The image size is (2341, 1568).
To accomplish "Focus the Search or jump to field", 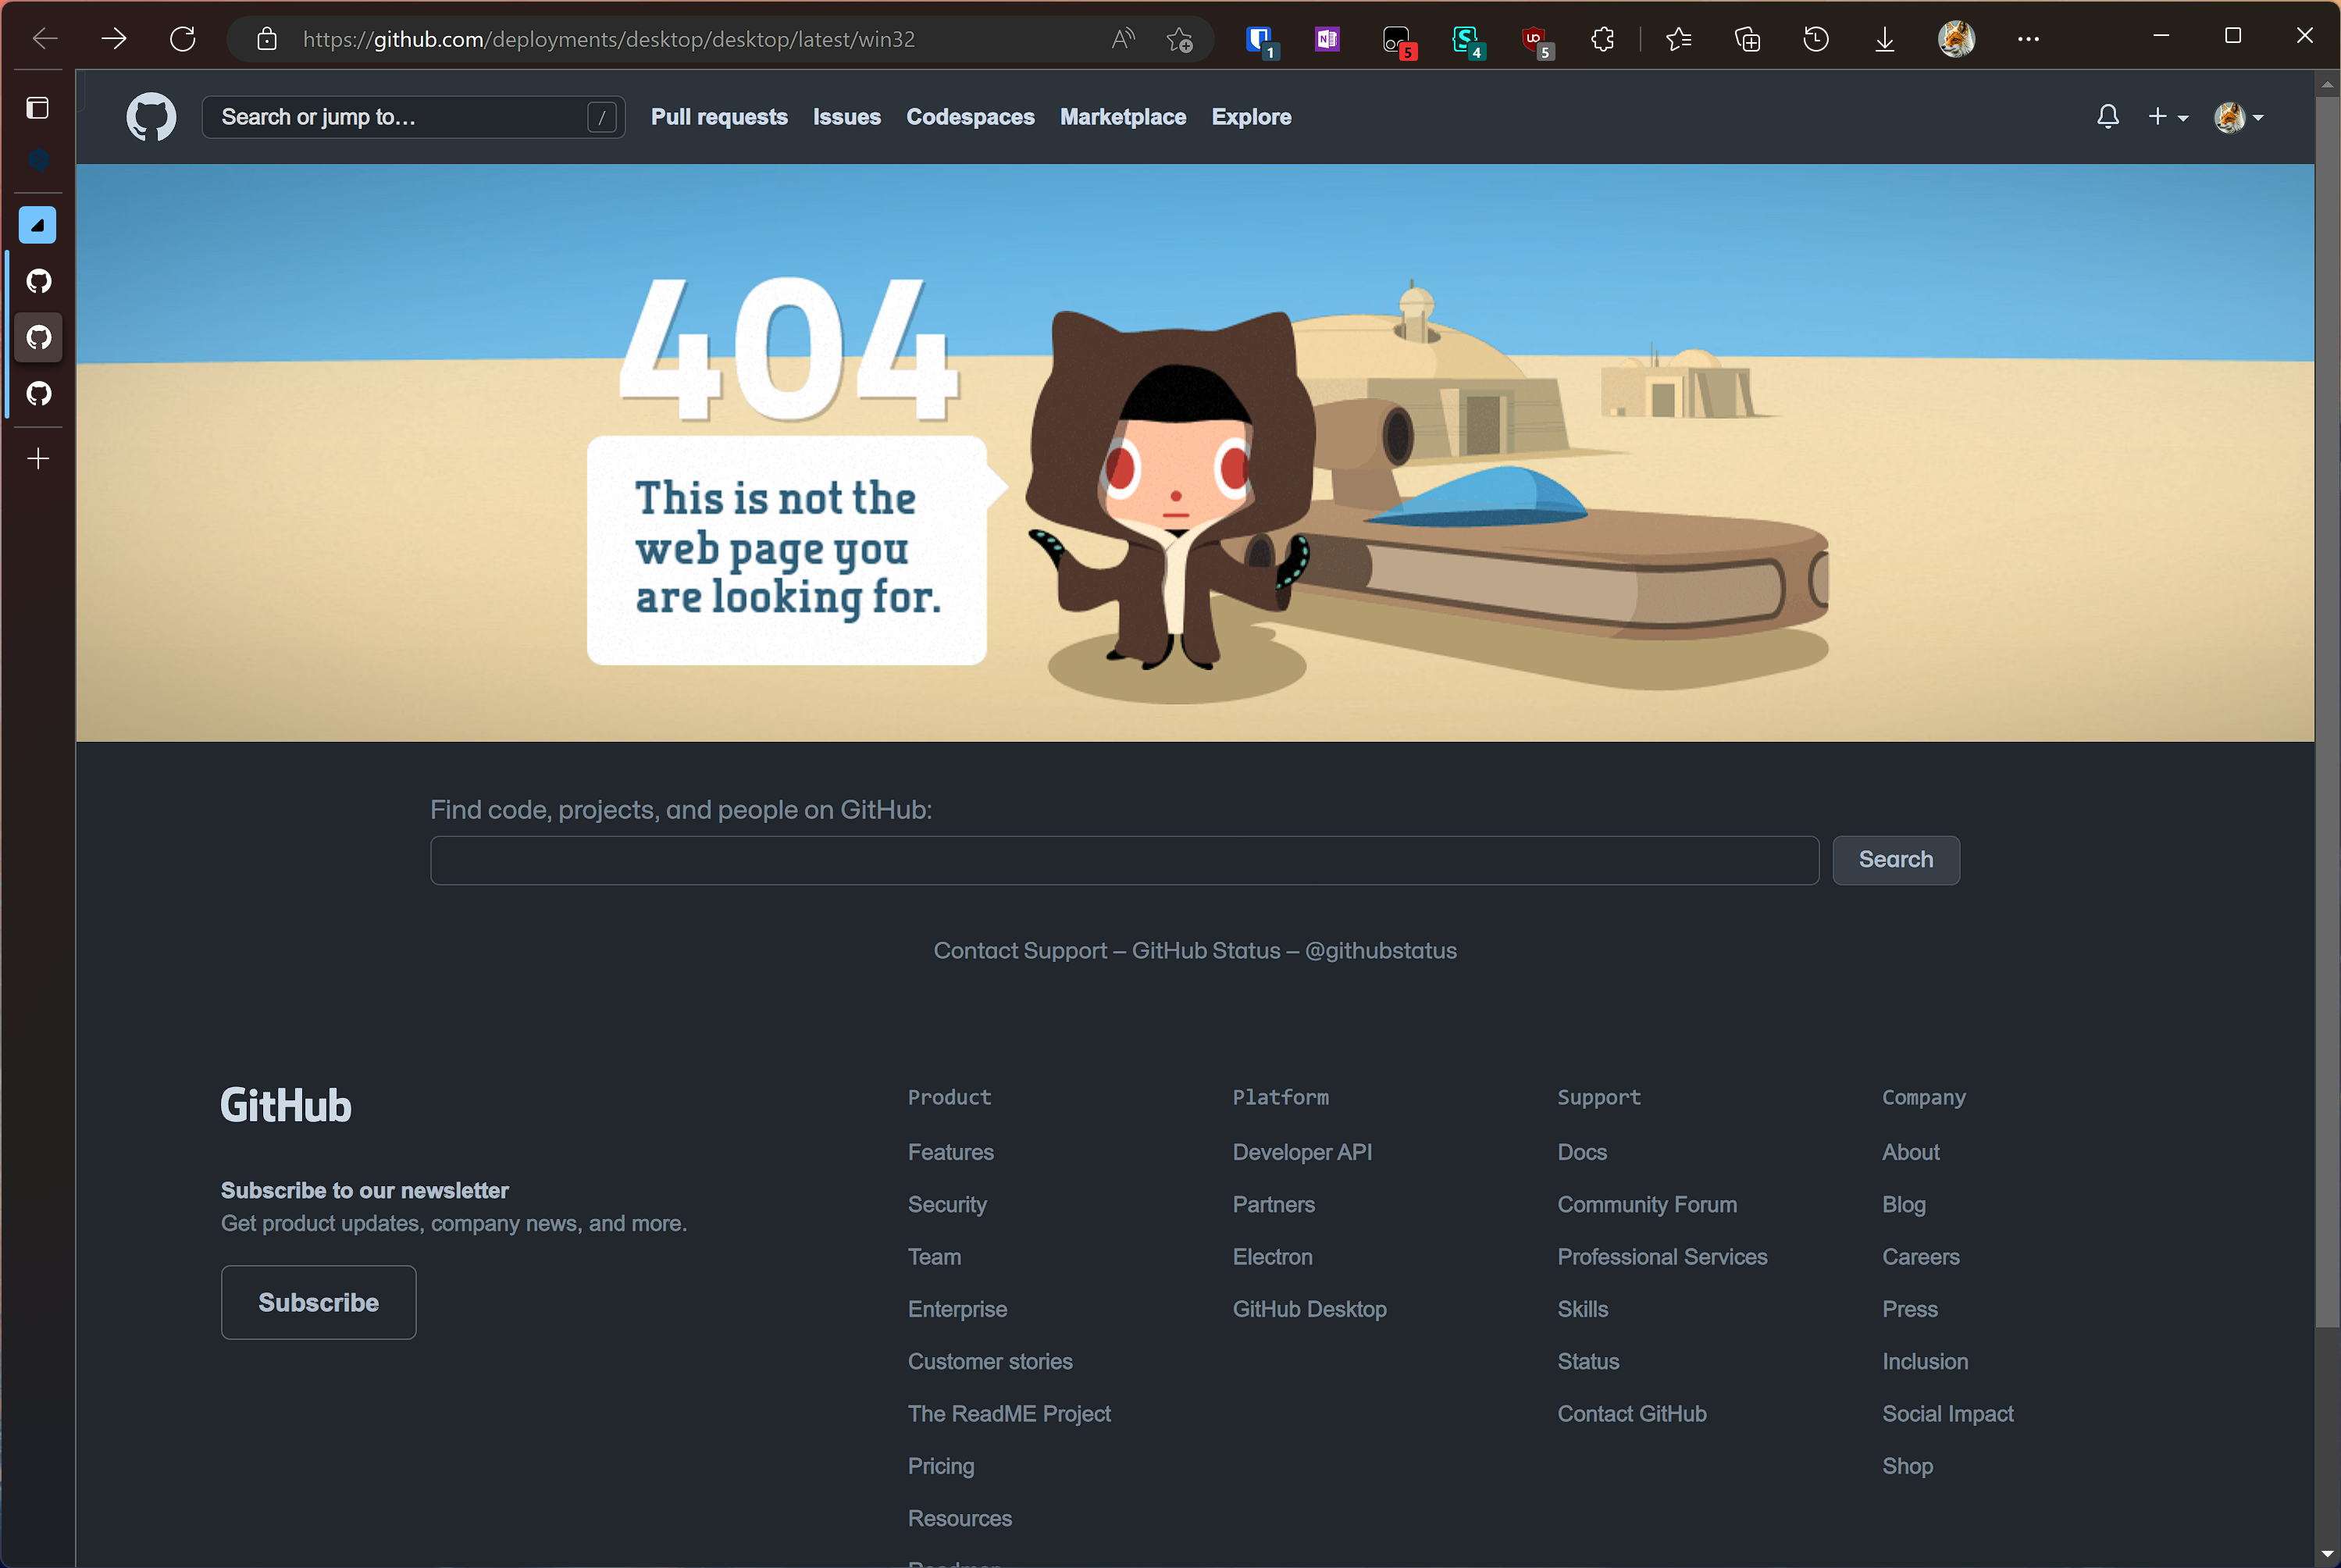I will [x=414, y=117].
